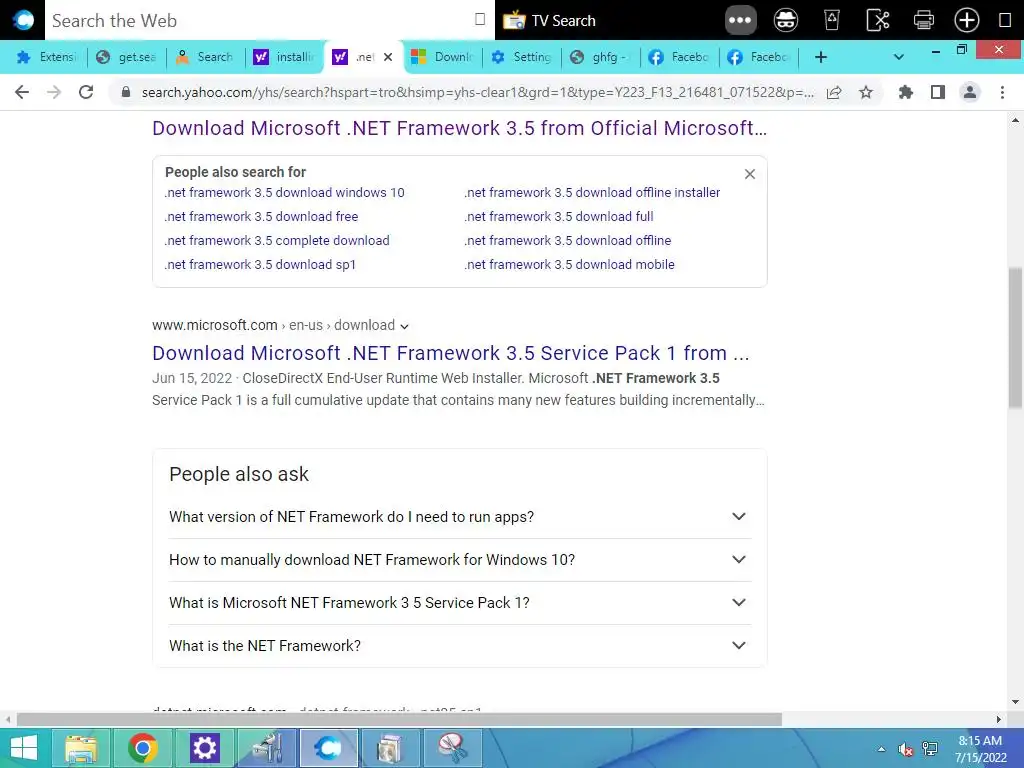Image resolution: width=1024 pixels, height=768 pixels.
Task: Open the purple gear app on taskbar
Action: 204,748
